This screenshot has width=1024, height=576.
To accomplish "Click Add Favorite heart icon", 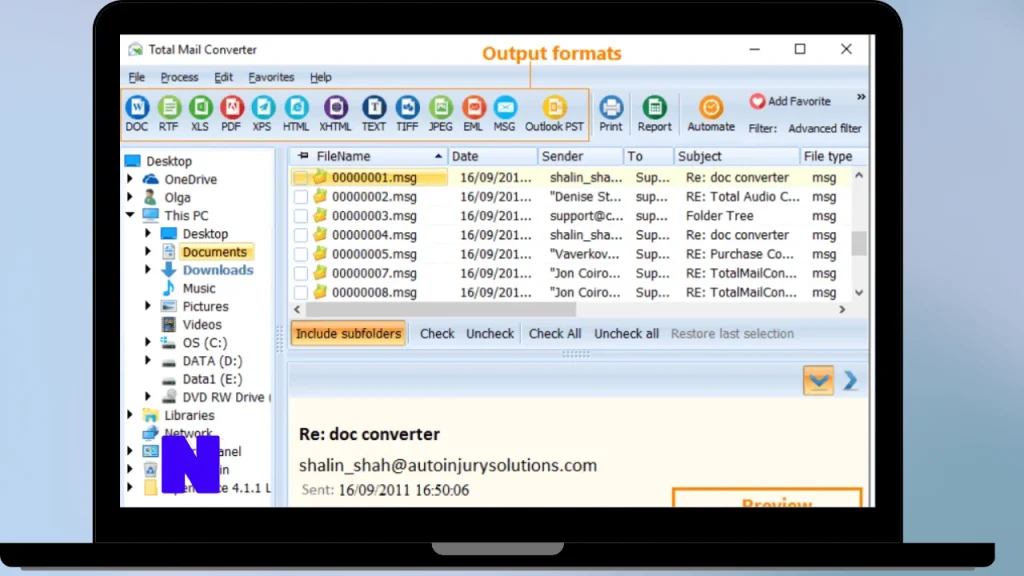I will tap(758, 101).
